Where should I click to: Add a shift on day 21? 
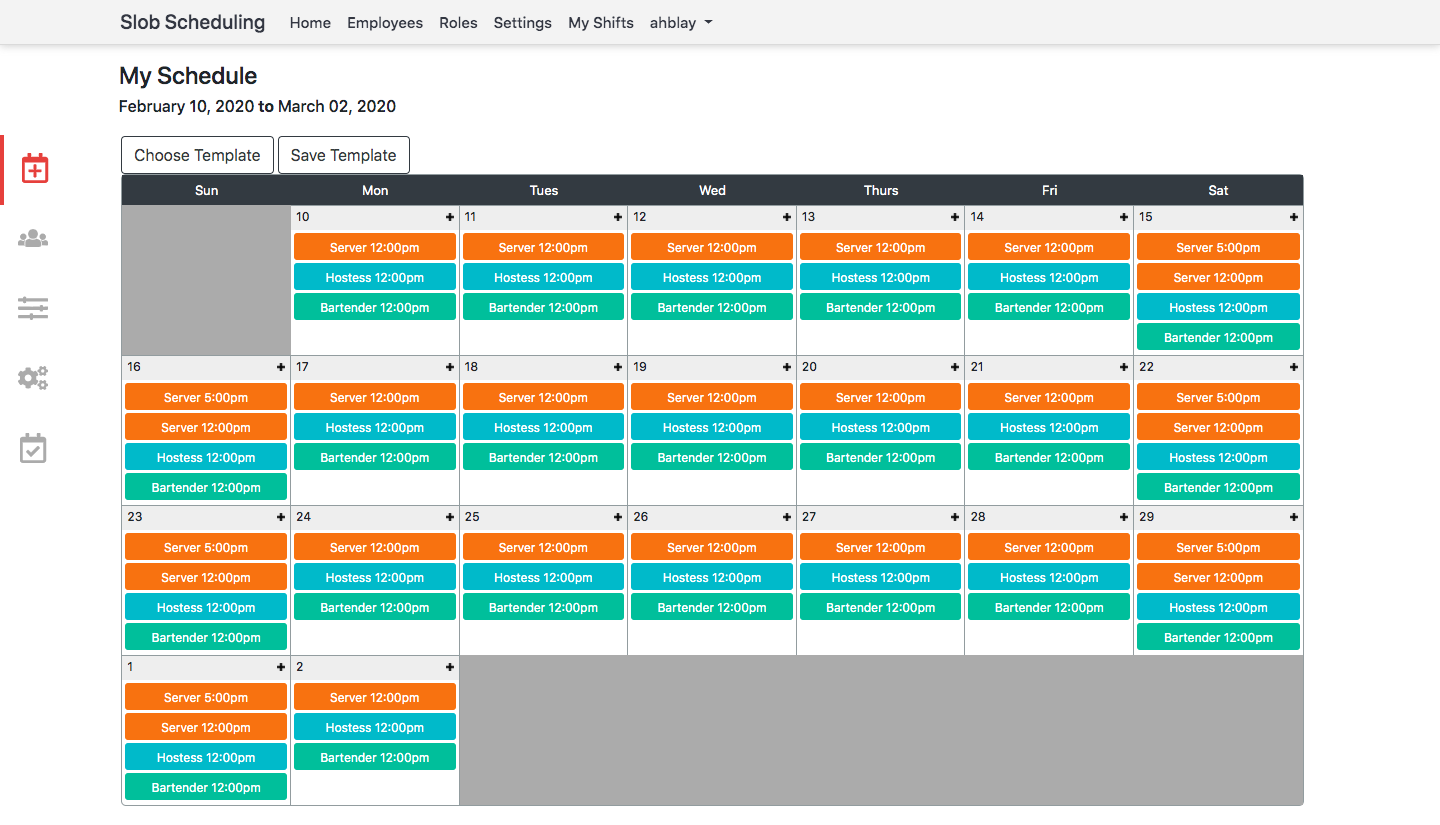click(x=1124, y=367)
